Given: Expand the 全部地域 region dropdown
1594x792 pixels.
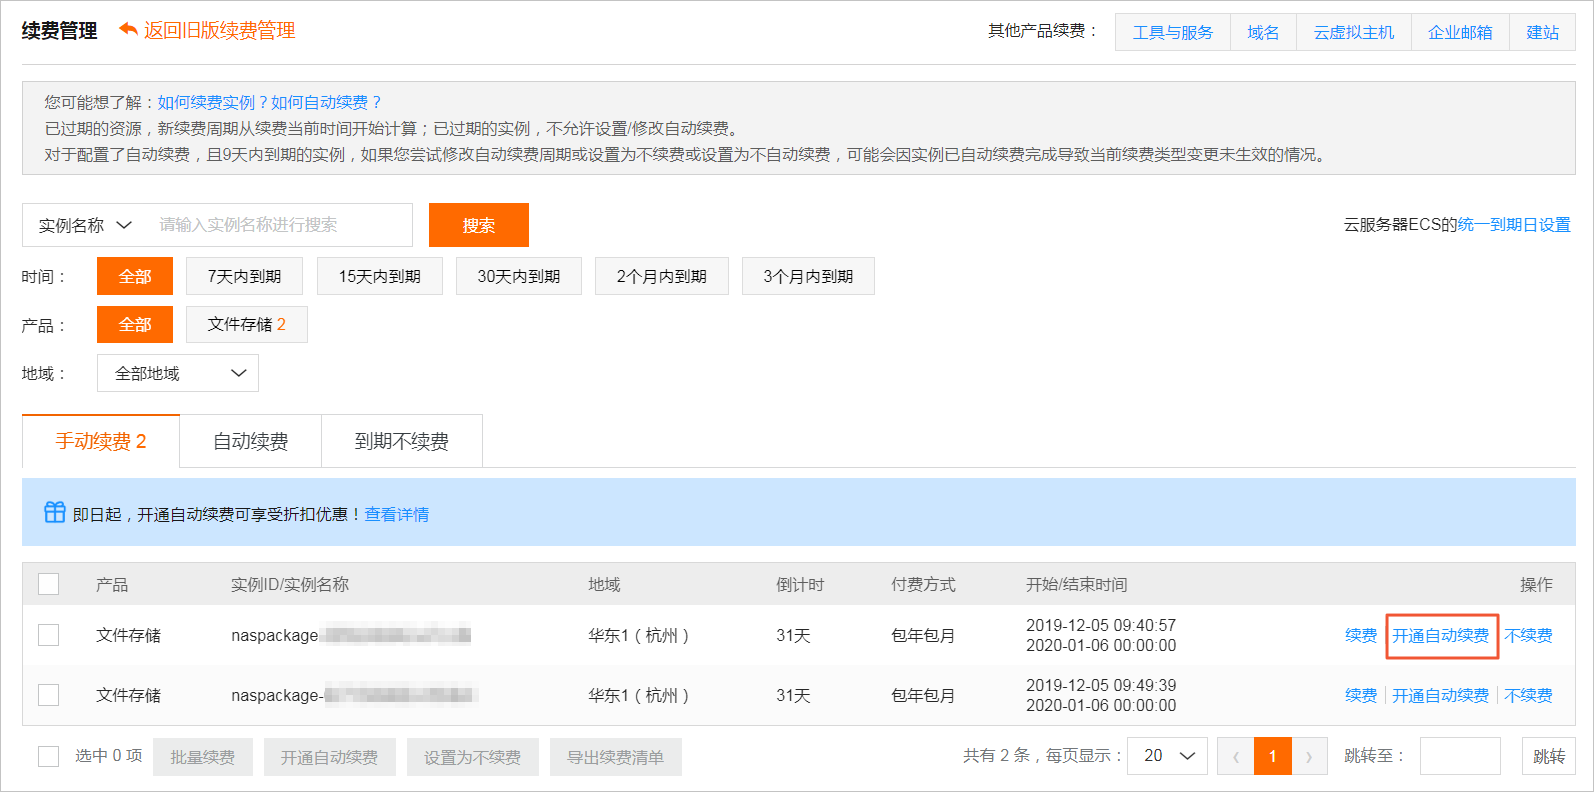Looking at the screenshot, I should 178,373.
